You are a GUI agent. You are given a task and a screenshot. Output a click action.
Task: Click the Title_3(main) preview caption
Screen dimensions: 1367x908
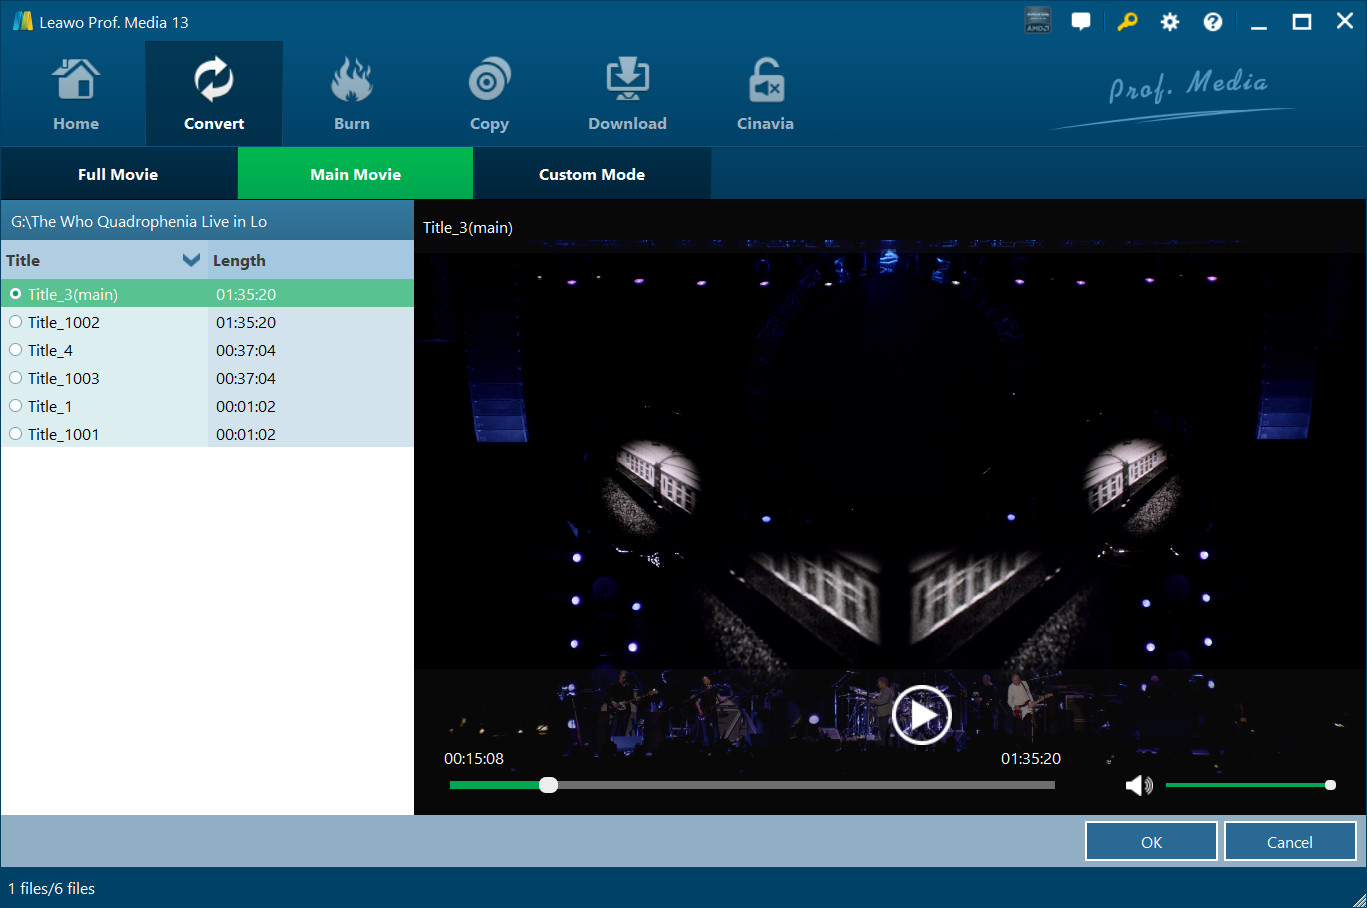(468, 227)
